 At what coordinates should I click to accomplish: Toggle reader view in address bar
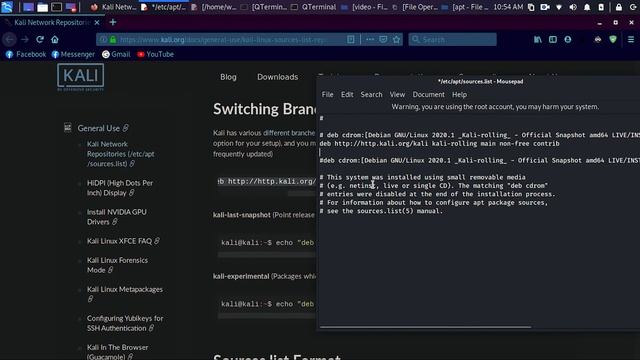coord(351,40)
